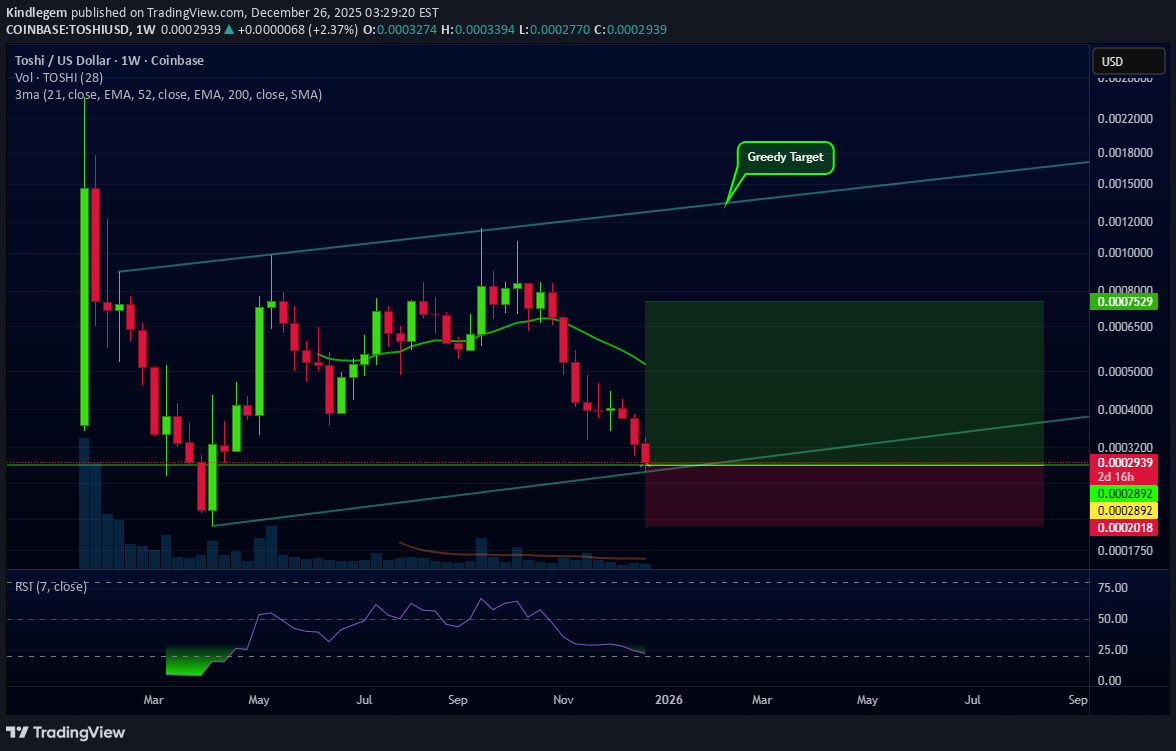Image resolution: width=1176 pixels, height=751 pixels.
Task: Click the green 0.0002892 entry price label
Action: click(x=1124, y=494)
